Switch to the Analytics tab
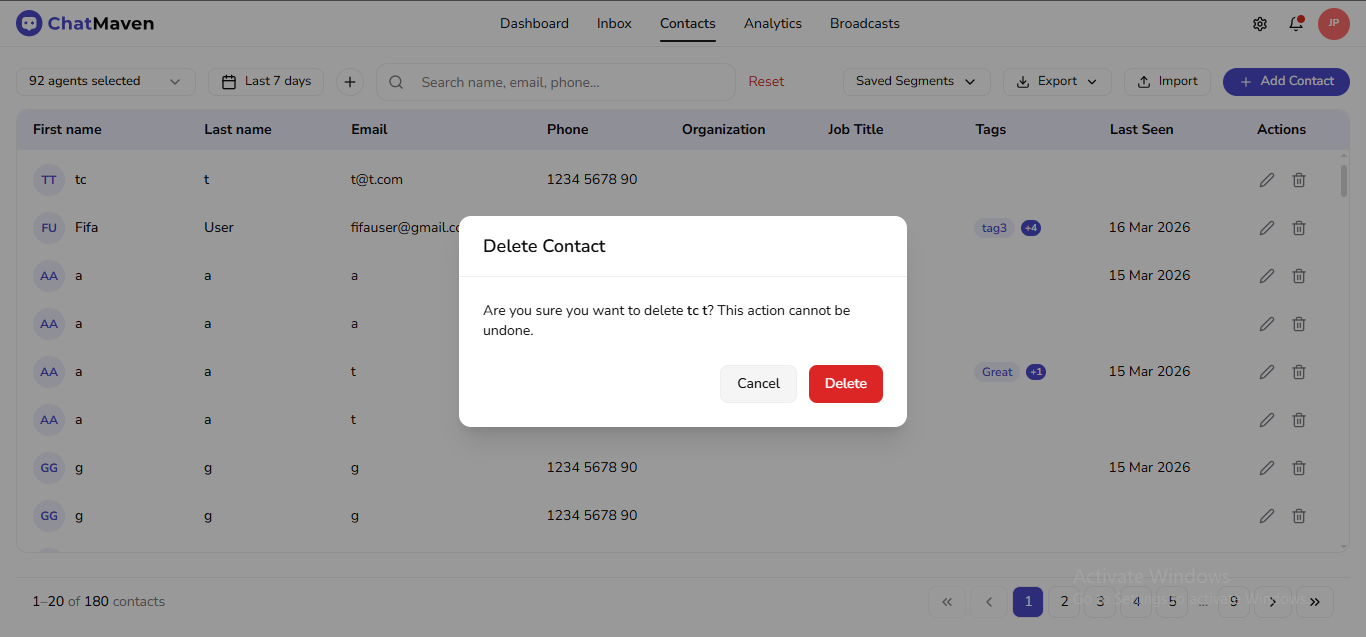1366x637 pixels. click(x=772, y=23)
